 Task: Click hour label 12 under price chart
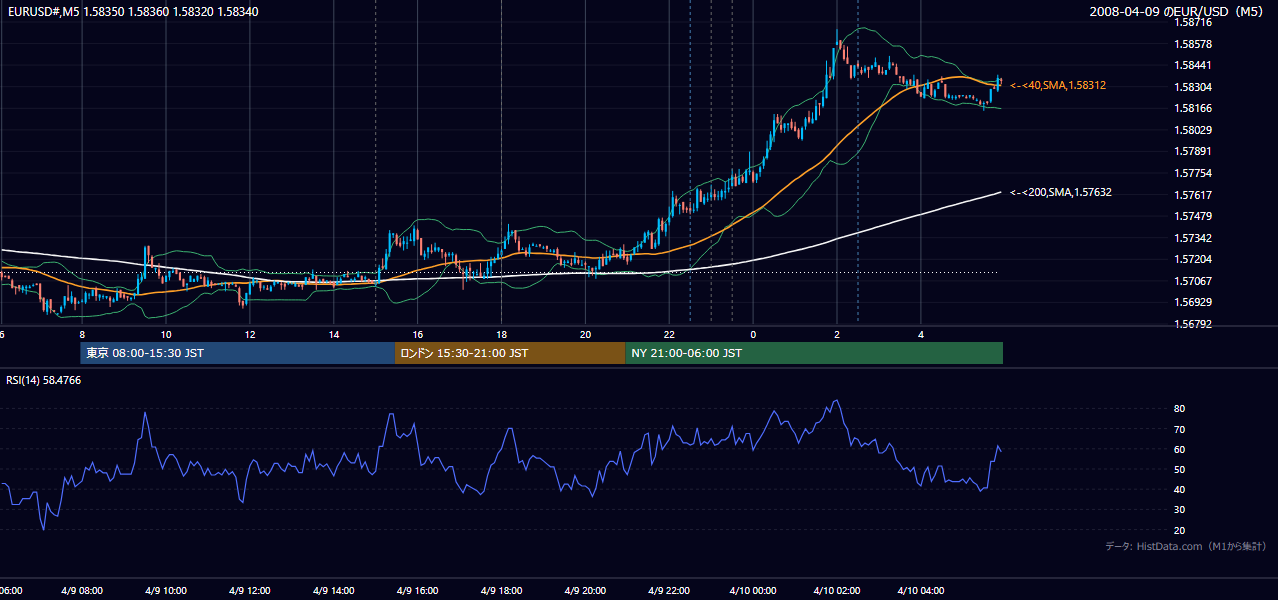pos(250,335)
